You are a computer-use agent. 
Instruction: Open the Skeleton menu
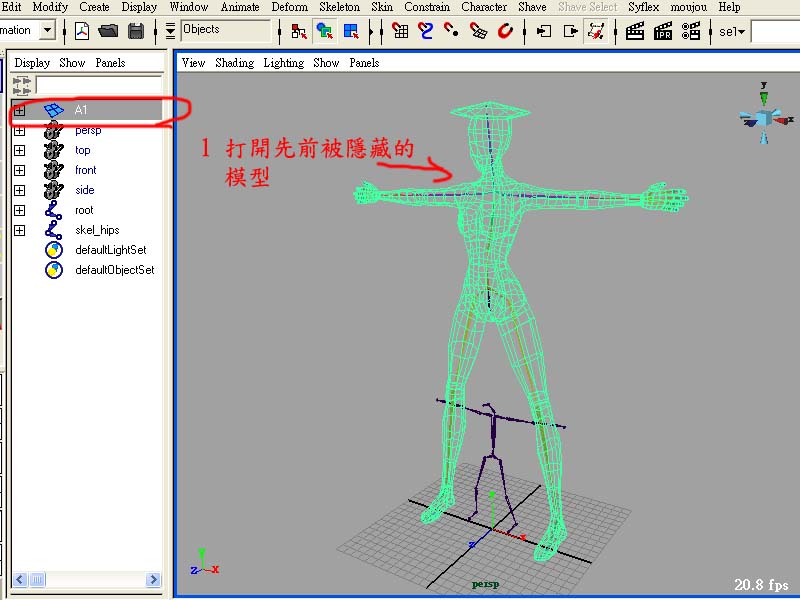[x=339, y=7]
